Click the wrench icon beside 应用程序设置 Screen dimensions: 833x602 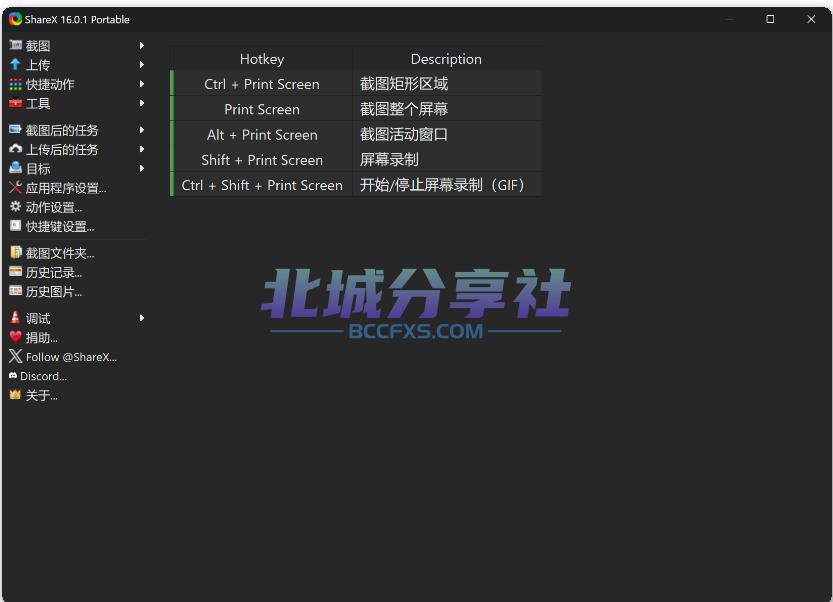pos(15,188)
